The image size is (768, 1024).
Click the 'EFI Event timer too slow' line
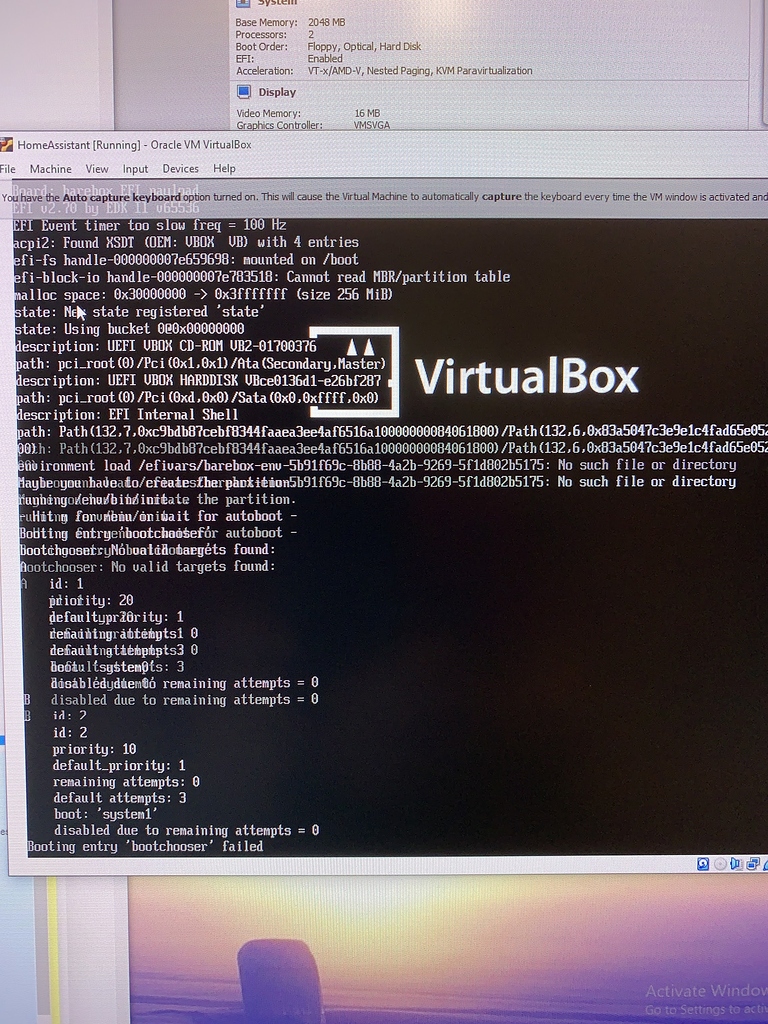pyautogui.click(x=150, y=226)
